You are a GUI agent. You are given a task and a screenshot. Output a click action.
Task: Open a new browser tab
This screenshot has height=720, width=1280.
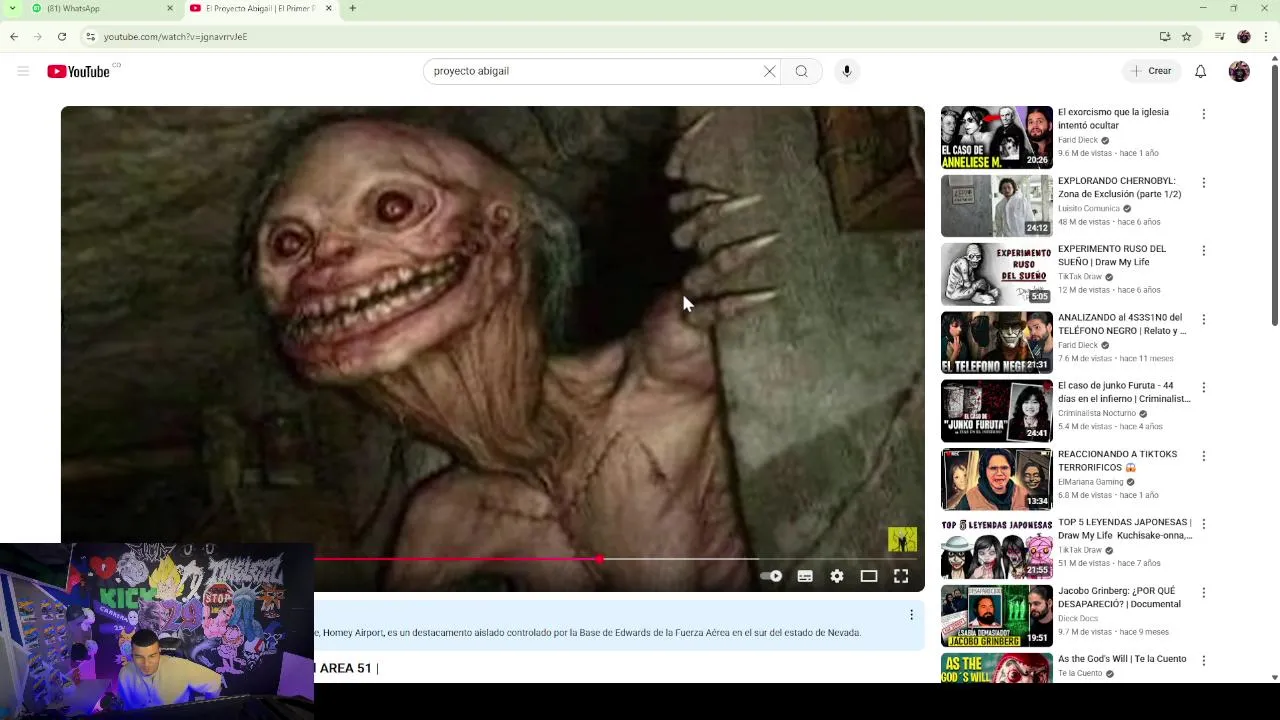(x=353, y=9)
